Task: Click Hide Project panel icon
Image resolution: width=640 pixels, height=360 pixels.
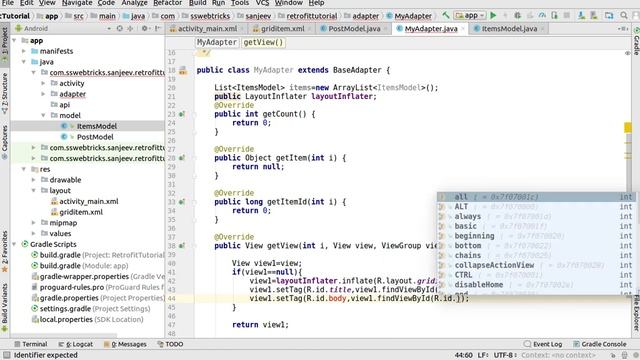Action: tap(157, 29)
